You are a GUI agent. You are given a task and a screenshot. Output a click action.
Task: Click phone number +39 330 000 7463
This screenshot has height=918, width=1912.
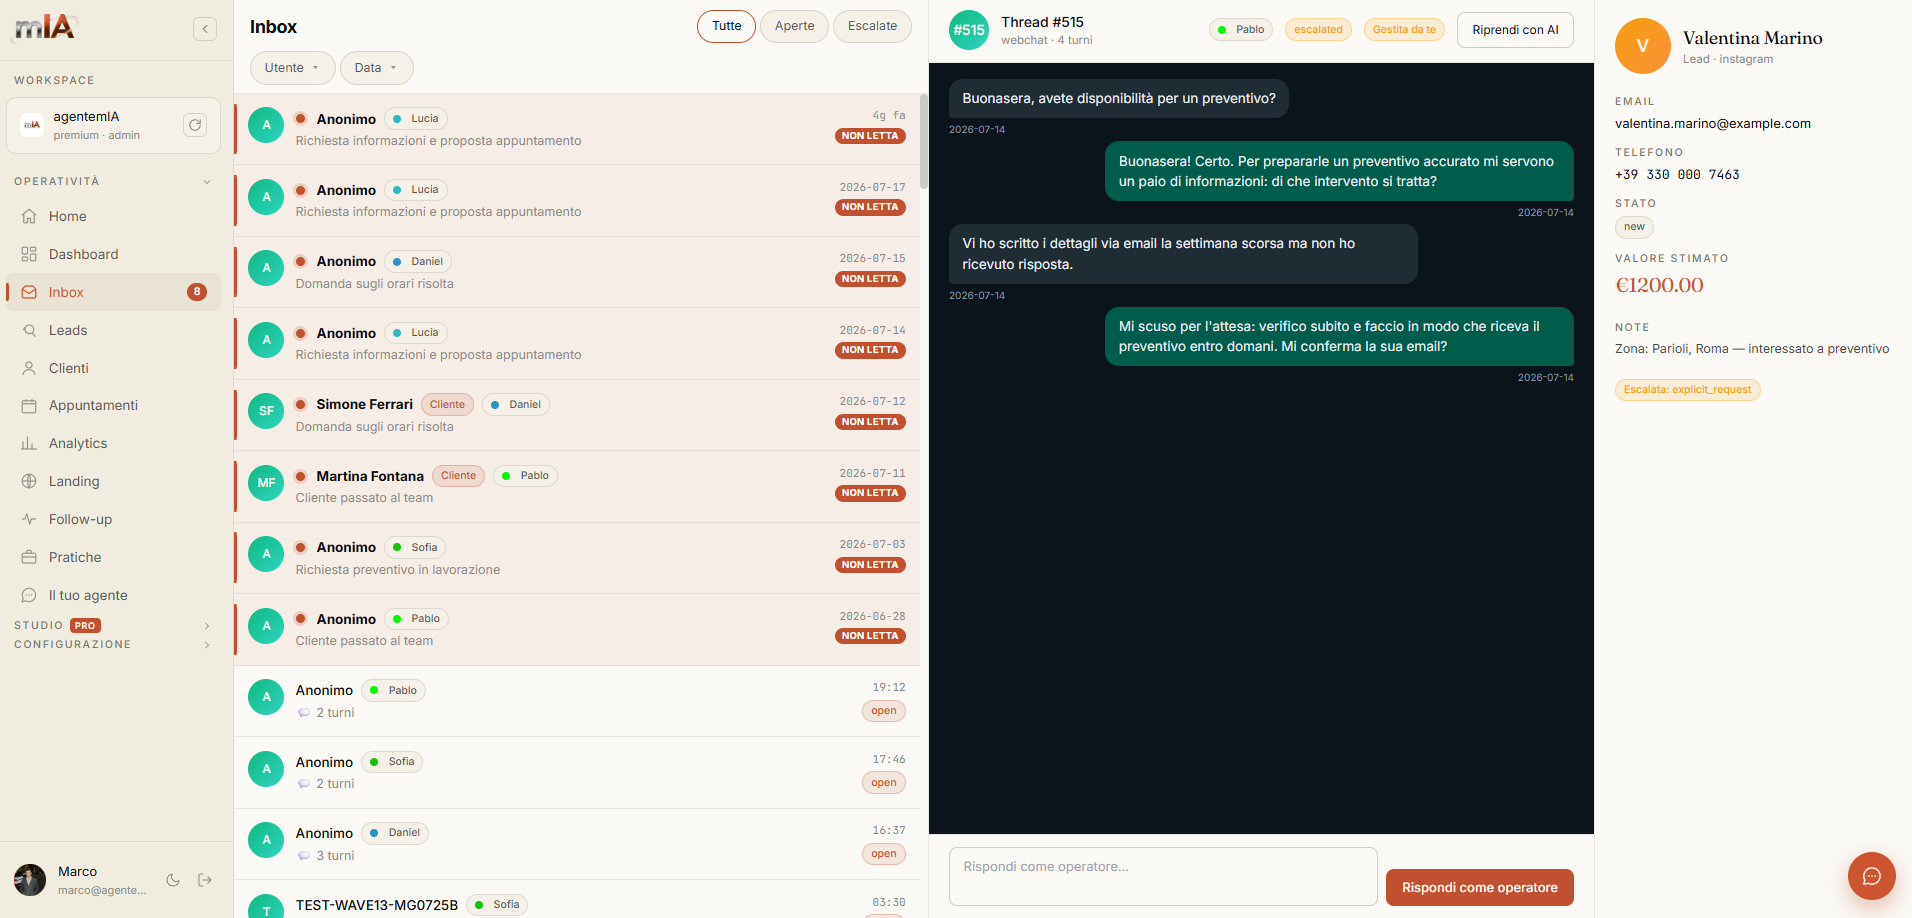(x=1677, y=175)
